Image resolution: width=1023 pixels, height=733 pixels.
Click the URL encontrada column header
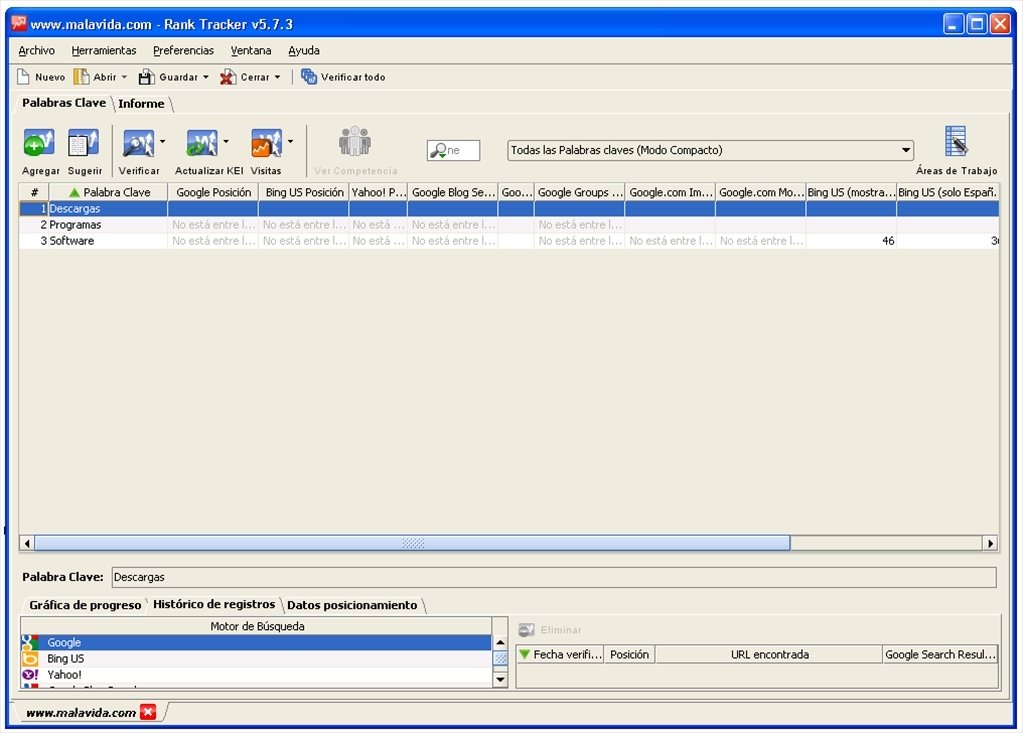[x=769, y=654]
